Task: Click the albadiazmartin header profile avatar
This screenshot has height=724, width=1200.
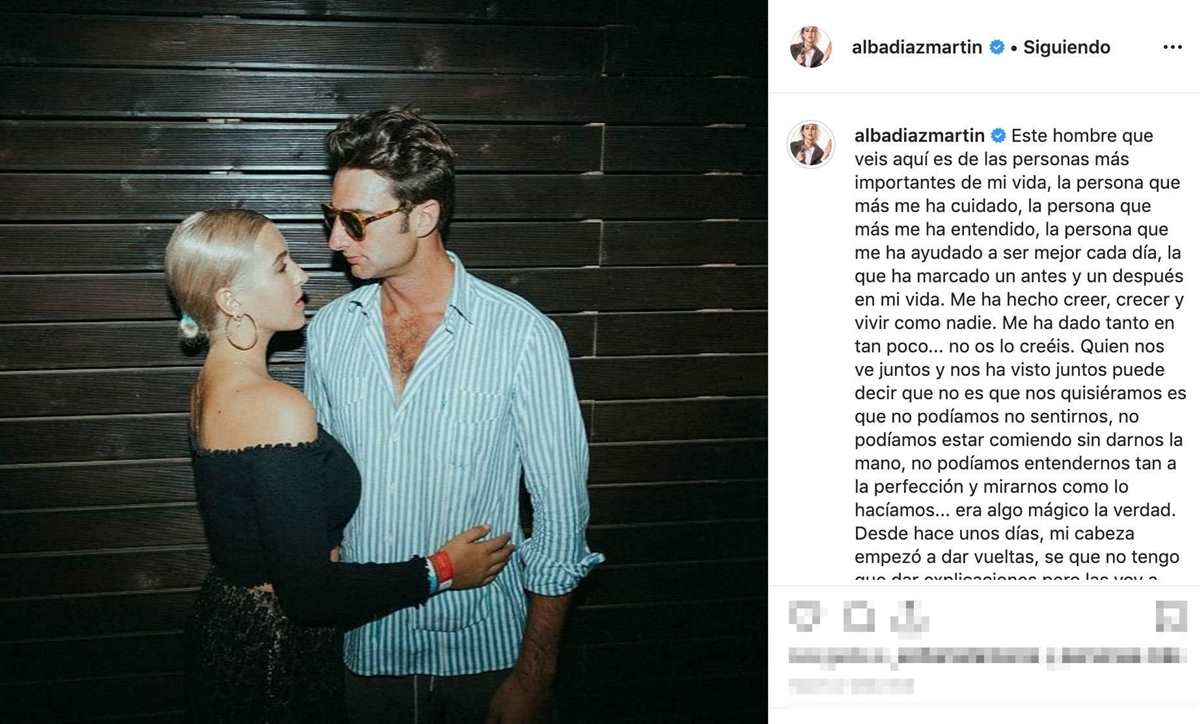Action: tap(811, 47)
